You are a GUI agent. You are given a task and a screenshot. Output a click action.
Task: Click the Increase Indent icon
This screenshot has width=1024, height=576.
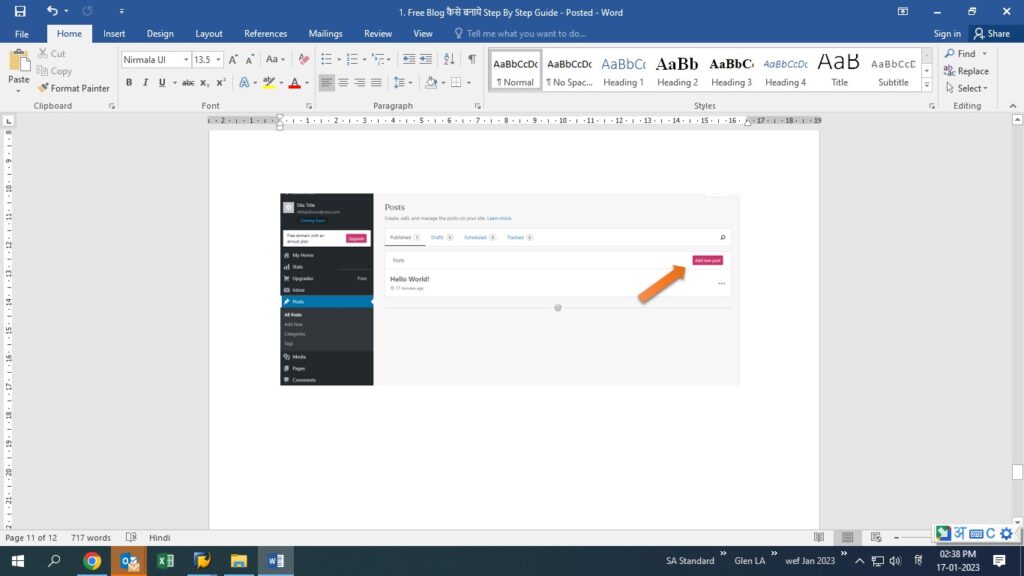[x=427, y=60]
